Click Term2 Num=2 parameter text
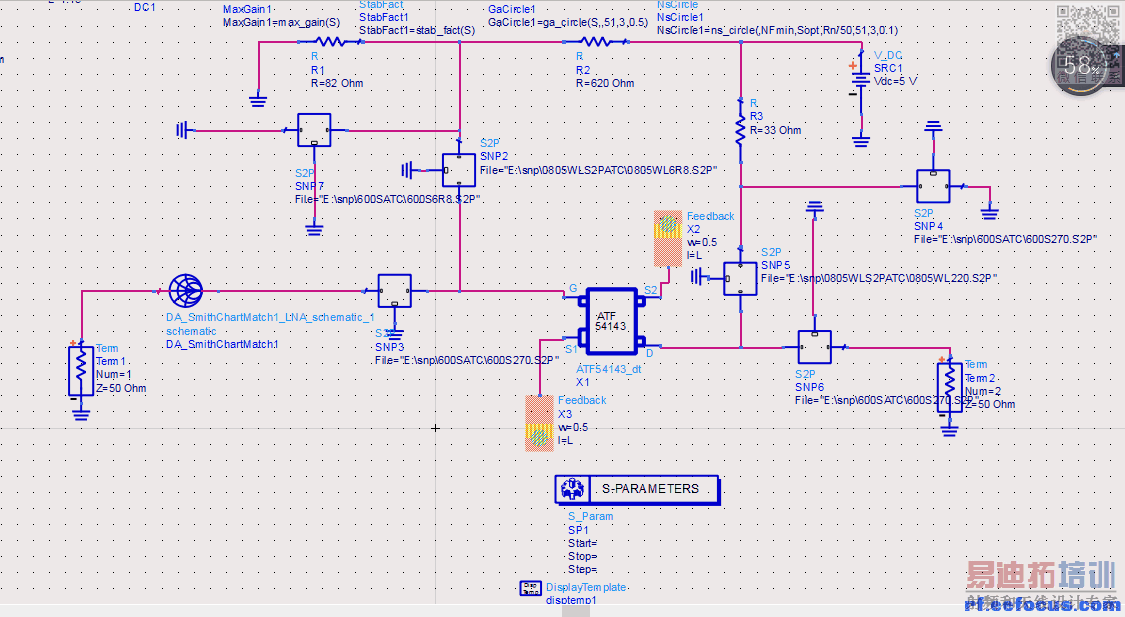The image size is (1125, 617). pos(983,392)
